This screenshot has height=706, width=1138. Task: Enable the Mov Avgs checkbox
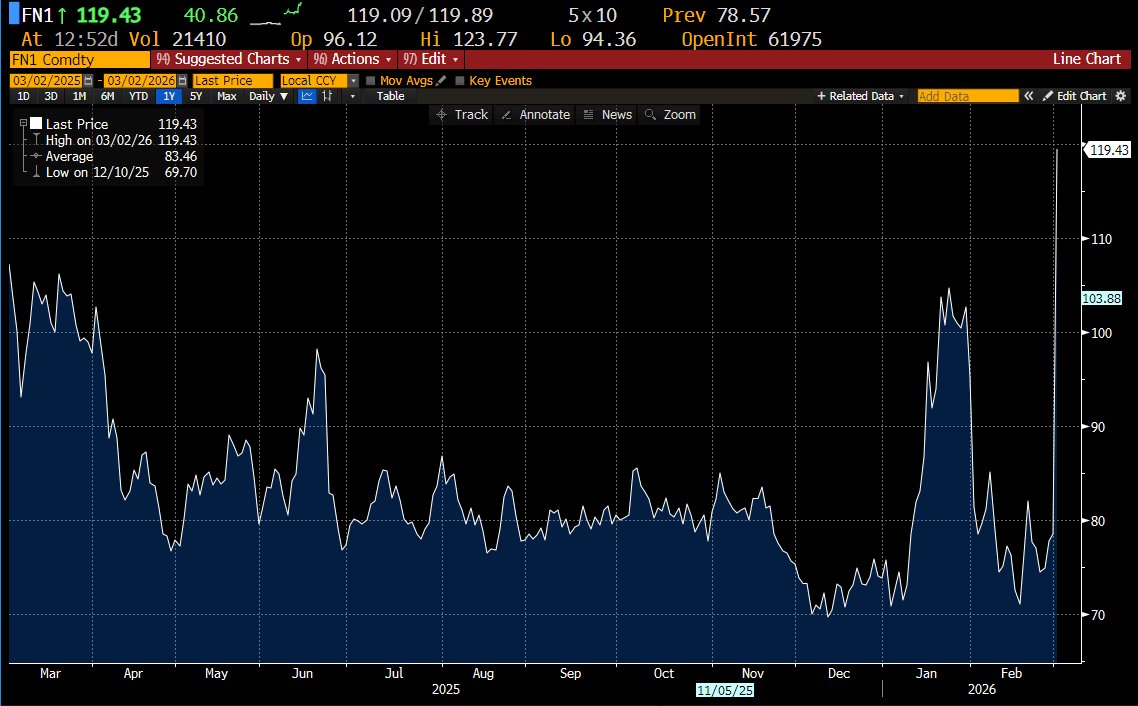pyautogui.click(x=371, y=81)
